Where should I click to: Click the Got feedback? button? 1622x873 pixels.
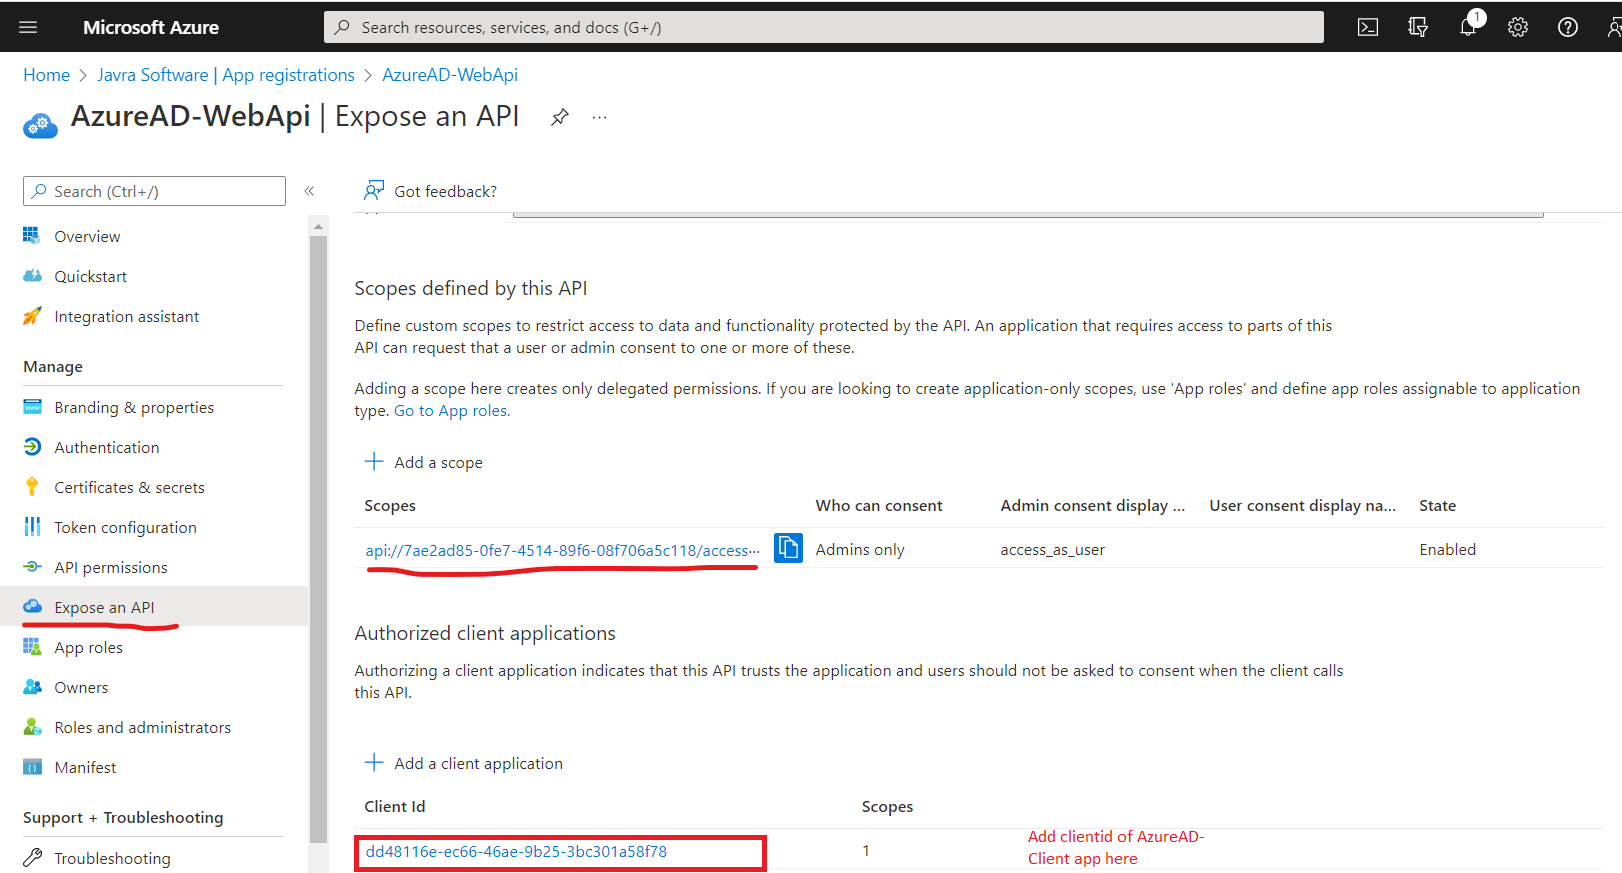coord(431,191)
